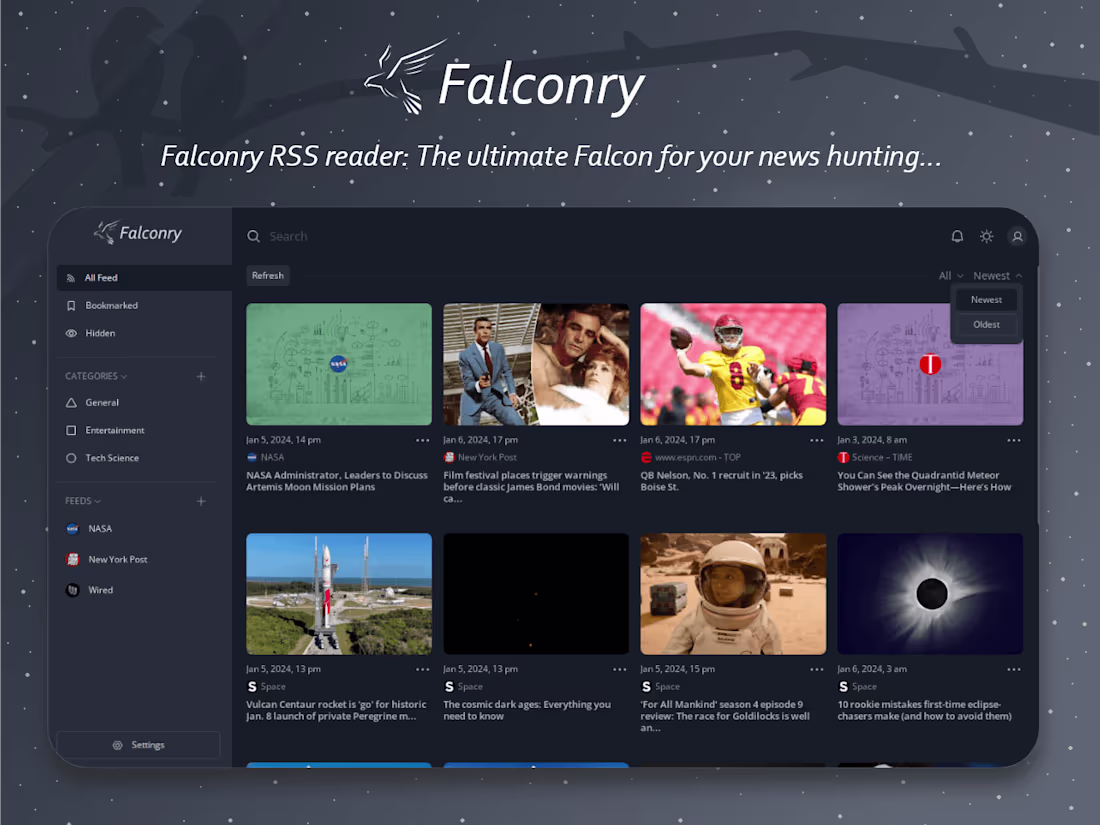Toggle the theme with the sun icon

tap(986, 236)
